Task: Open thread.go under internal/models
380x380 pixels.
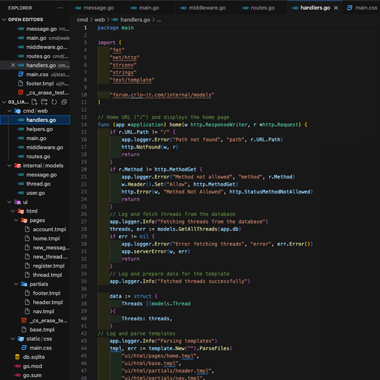Action: click(35, 184)
